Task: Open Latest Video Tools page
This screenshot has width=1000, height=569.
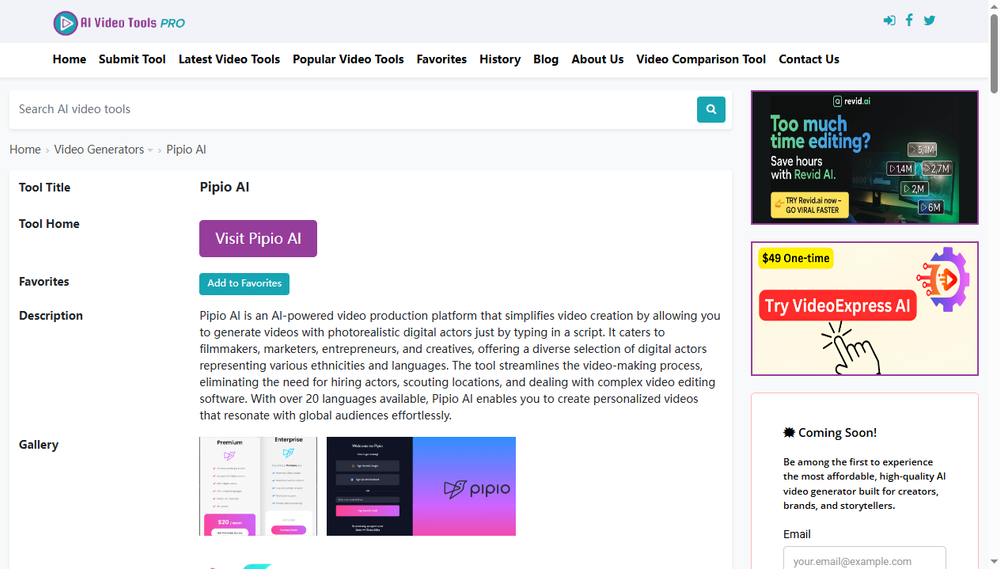Action: [x=229, y=59]
